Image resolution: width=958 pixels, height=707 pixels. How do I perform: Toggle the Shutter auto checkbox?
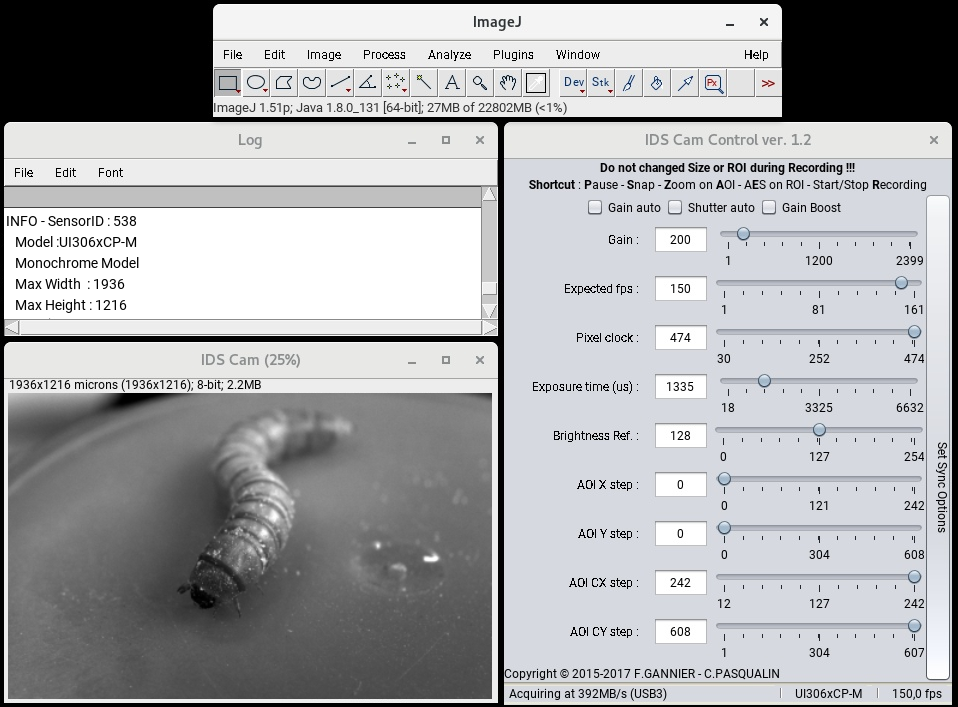click(675, 208)
